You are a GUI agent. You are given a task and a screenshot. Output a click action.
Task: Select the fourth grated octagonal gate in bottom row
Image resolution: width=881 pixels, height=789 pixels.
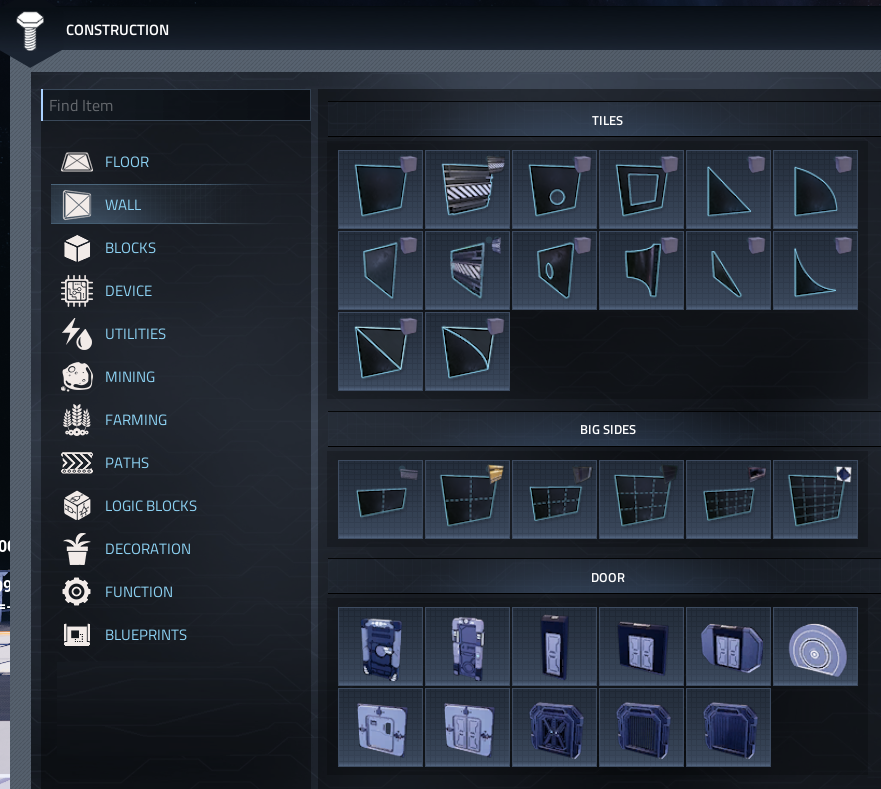pyautogui.click(x=642, y=727)
